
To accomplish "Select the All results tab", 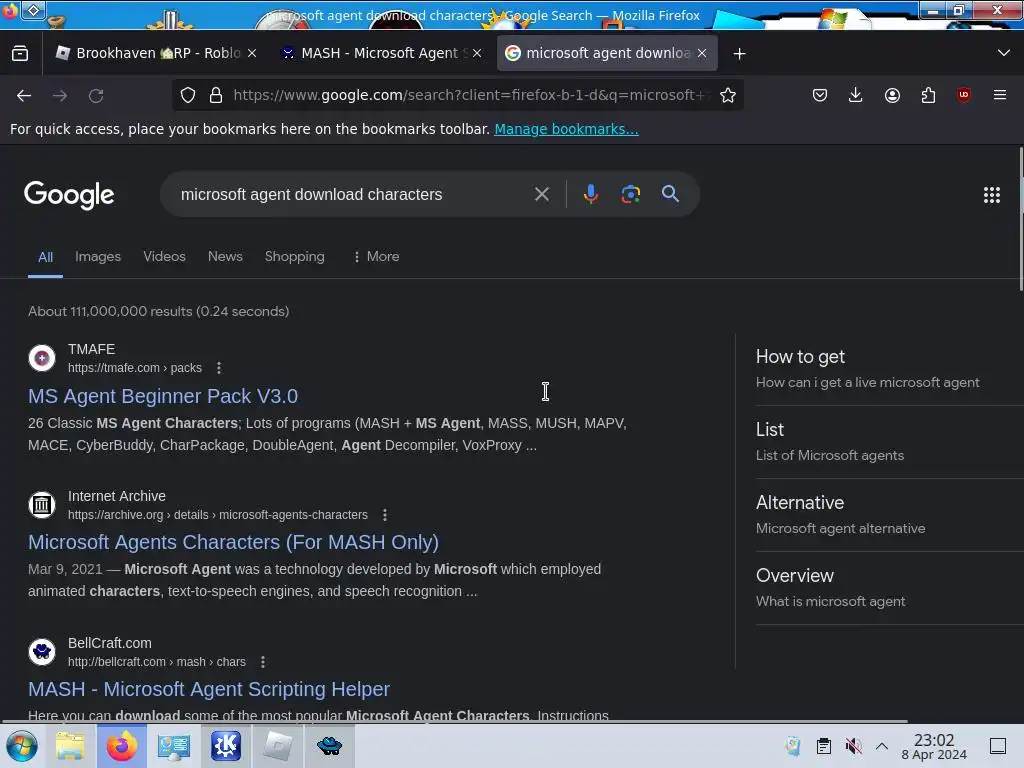I will click(x=45, y=257).
